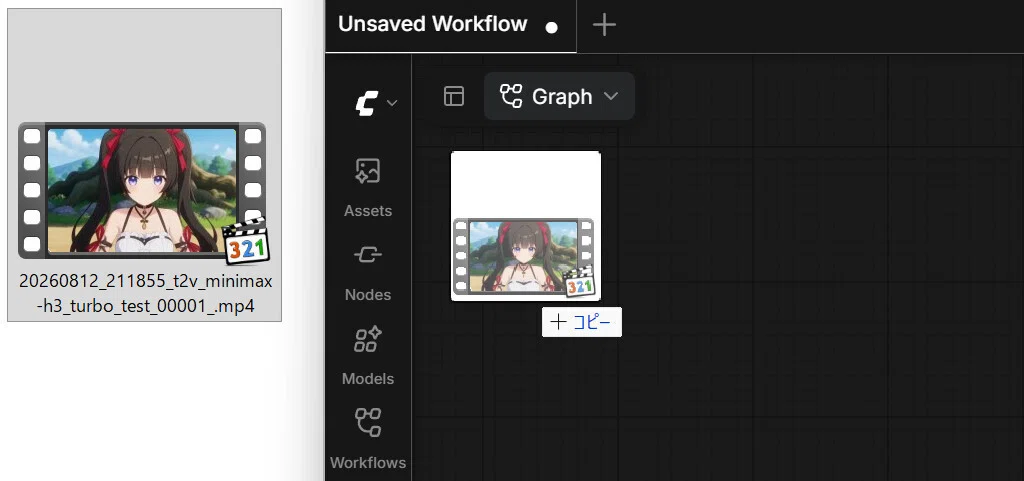
Task: Open the Nodes sidebar panel
Action: pyautogui.click(x=368, y=271)
